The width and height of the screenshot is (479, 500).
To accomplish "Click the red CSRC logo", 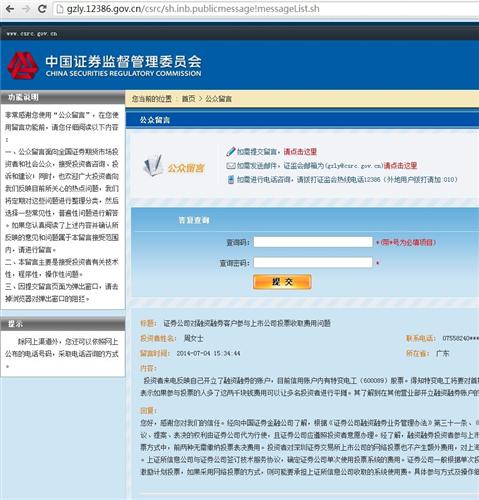I will pos(22,65).
